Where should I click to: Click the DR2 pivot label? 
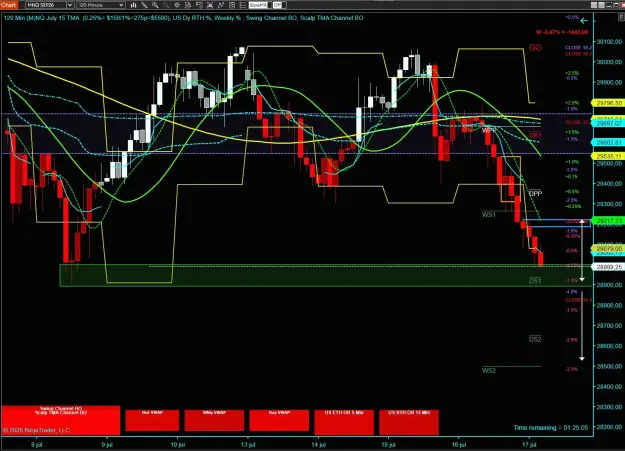tap(535, 48)
